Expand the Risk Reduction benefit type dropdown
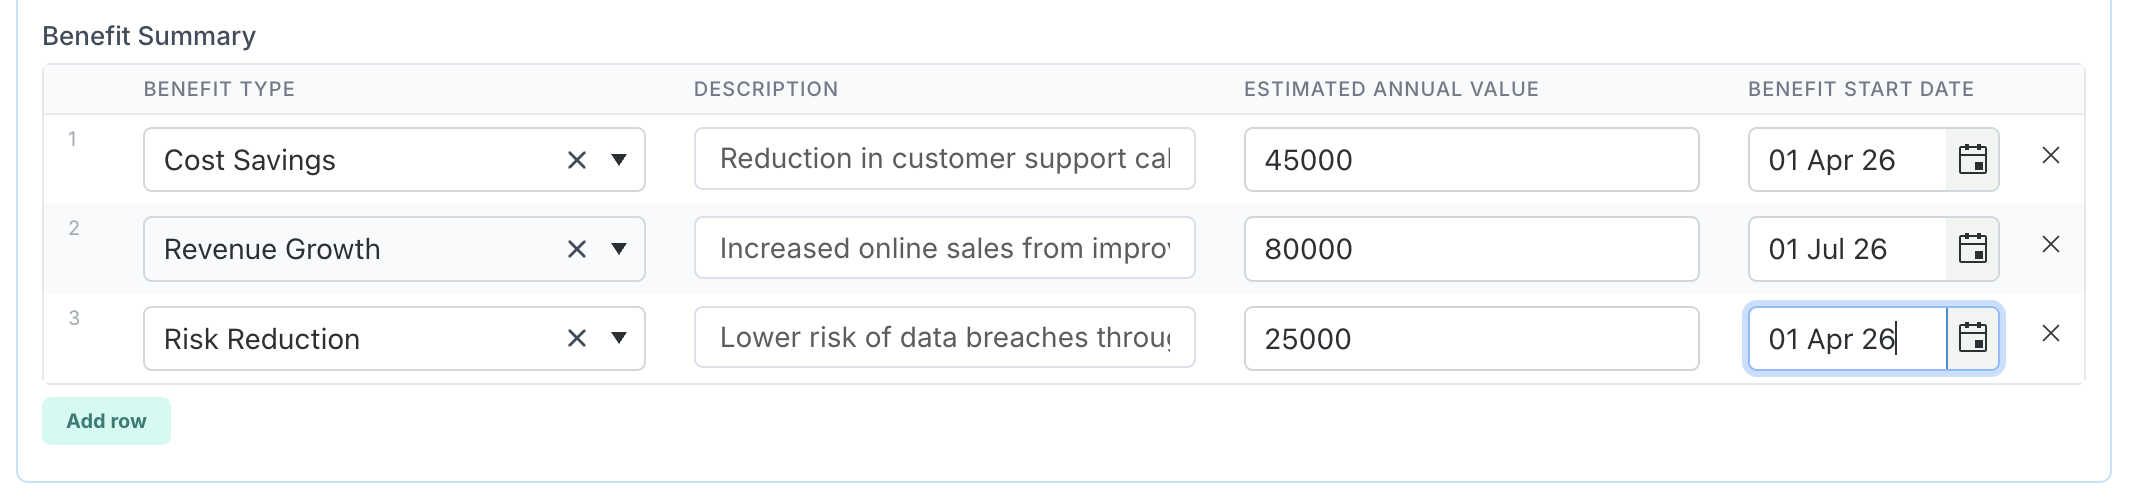 click(x=619, y=338)
